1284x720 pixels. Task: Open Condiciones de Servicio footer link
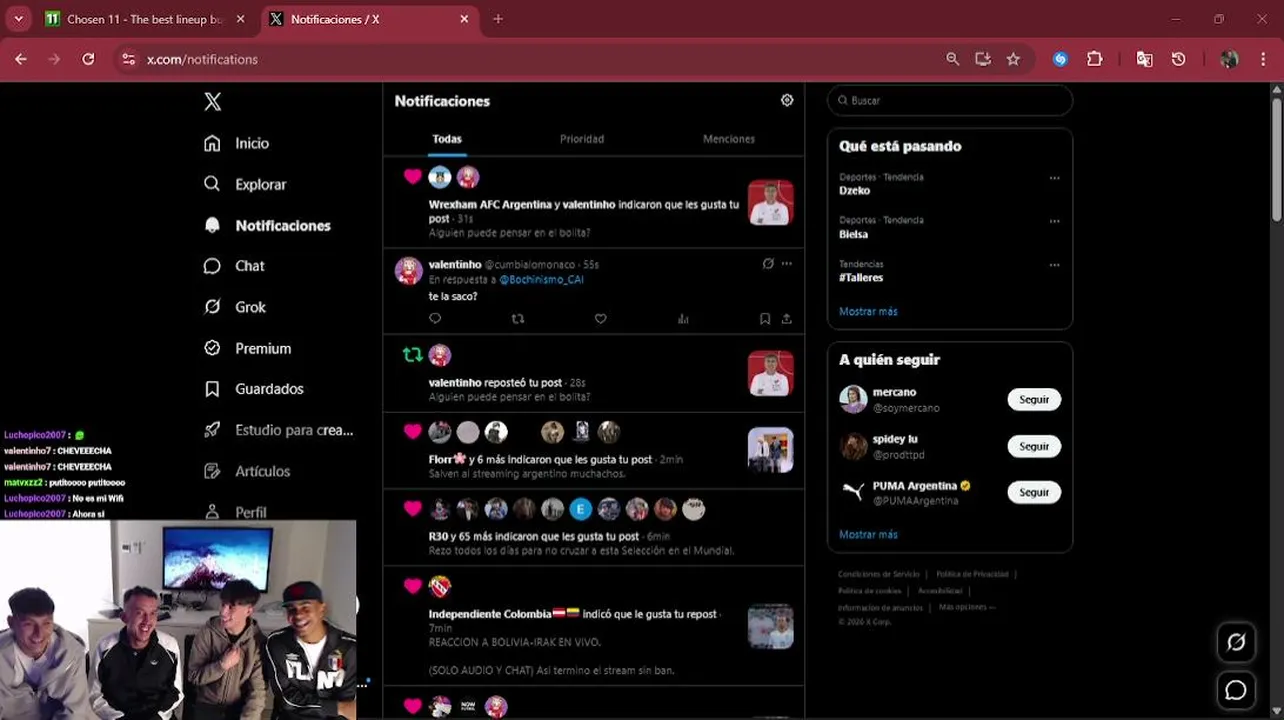(878, 574)
